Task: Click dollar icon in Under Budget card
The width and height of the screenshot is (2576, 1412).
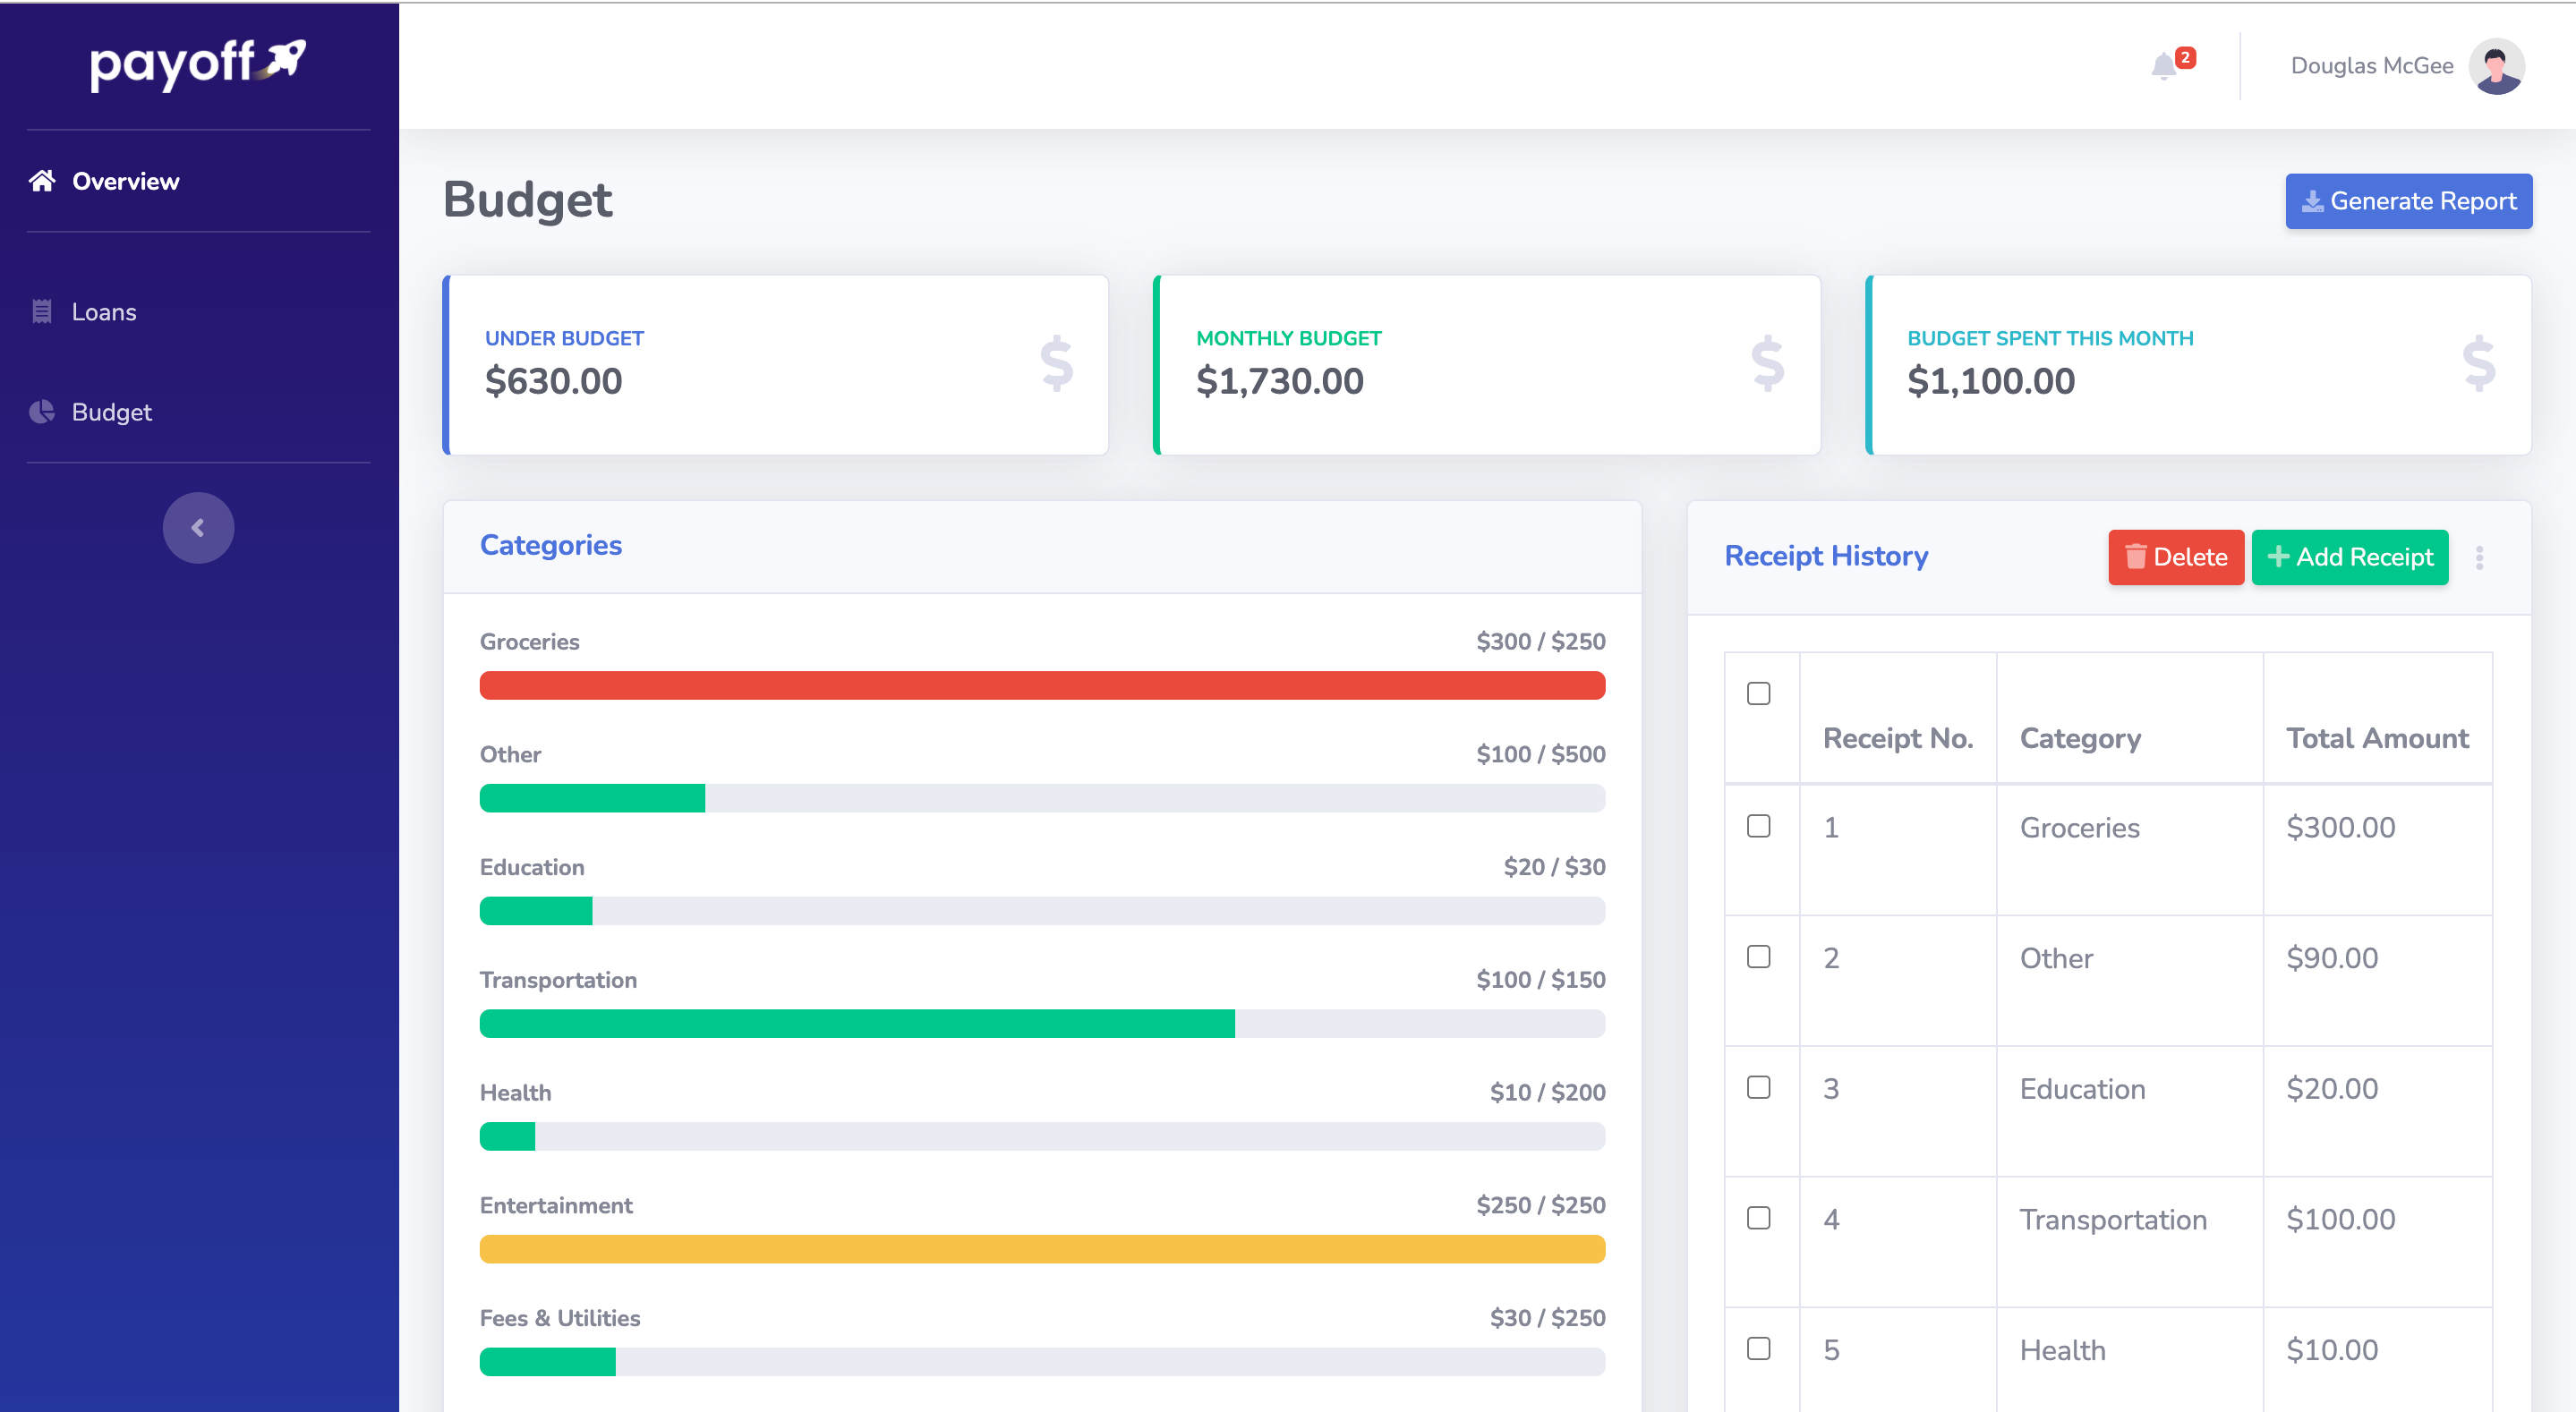Action: click(1056, 363)
